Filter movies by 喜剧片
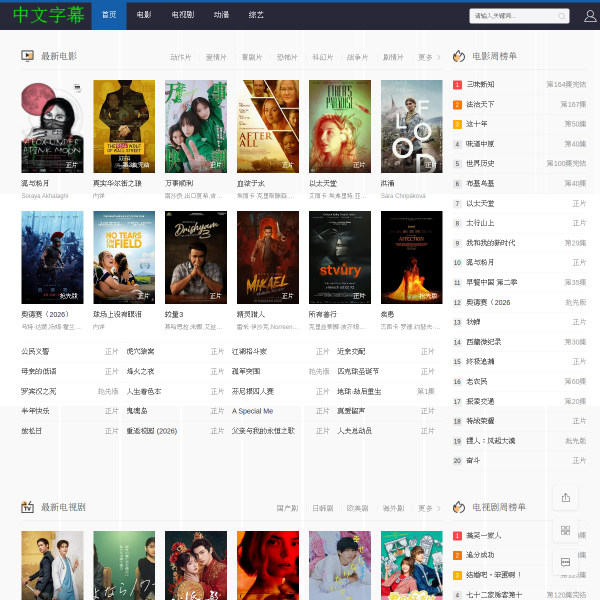The height and width of the screenshot is (600, 600). pyautogui.click(x=252, y=57)
